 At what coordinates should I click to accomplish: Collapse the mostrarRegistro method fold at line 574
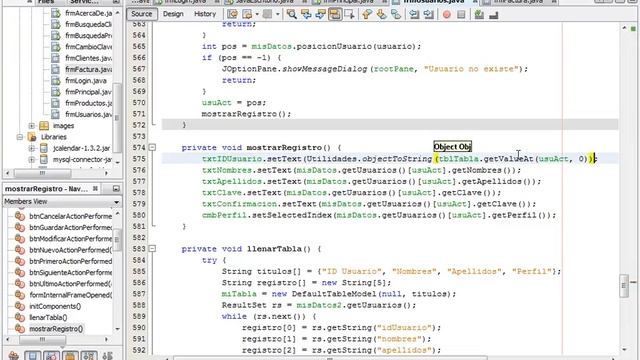(x=152, y=147)
